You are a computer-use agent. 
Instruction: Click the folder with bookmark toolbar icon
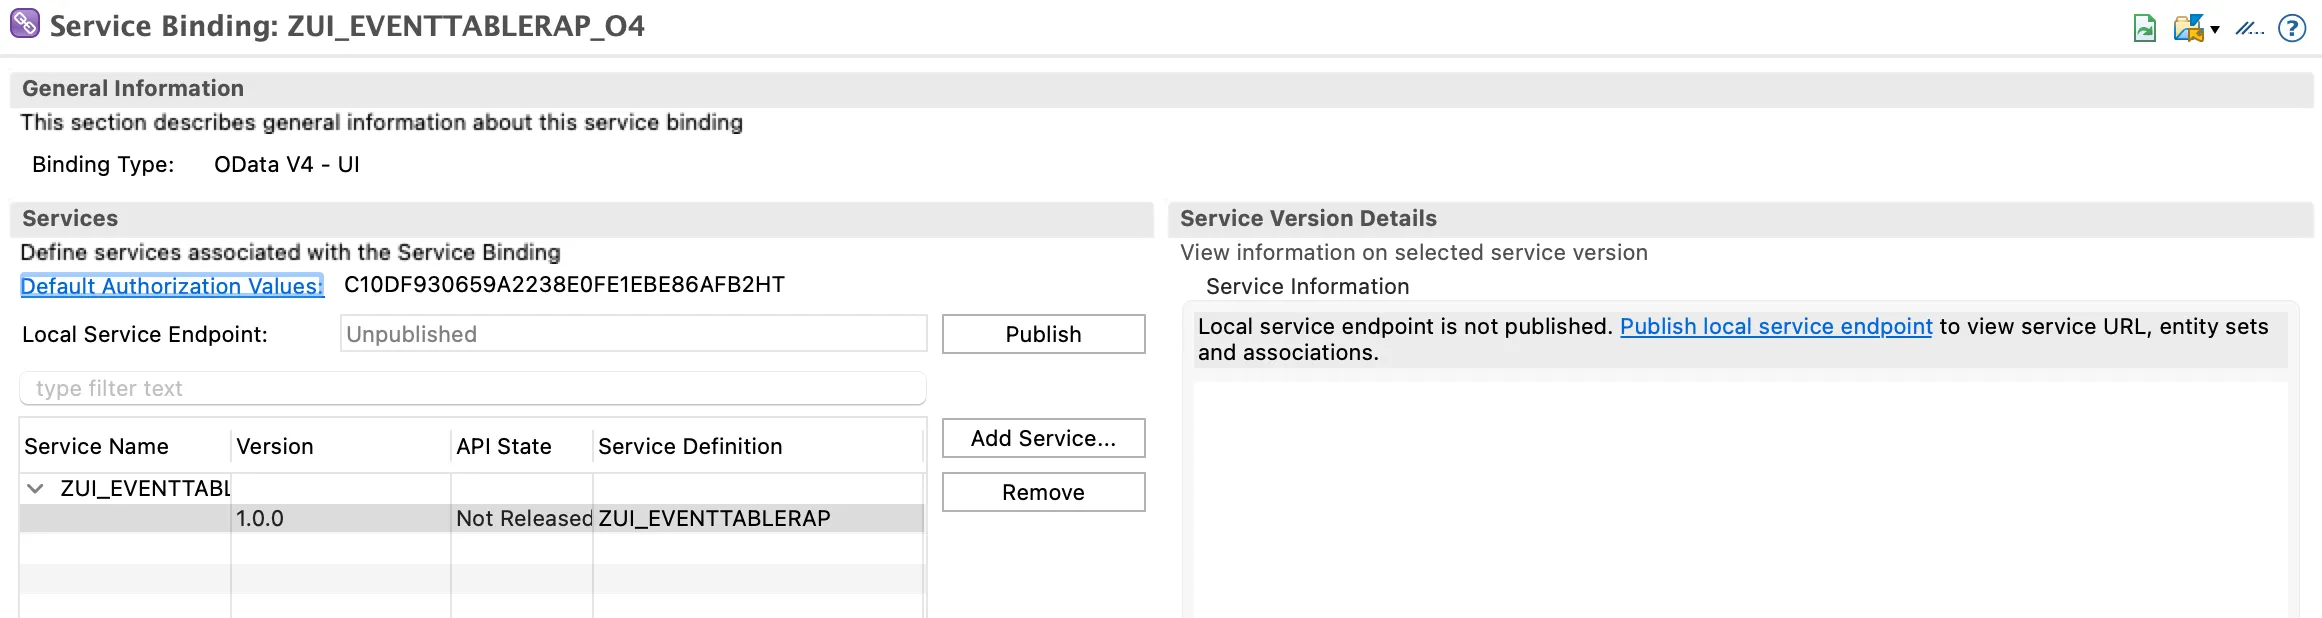click(x=2188, y=28)
